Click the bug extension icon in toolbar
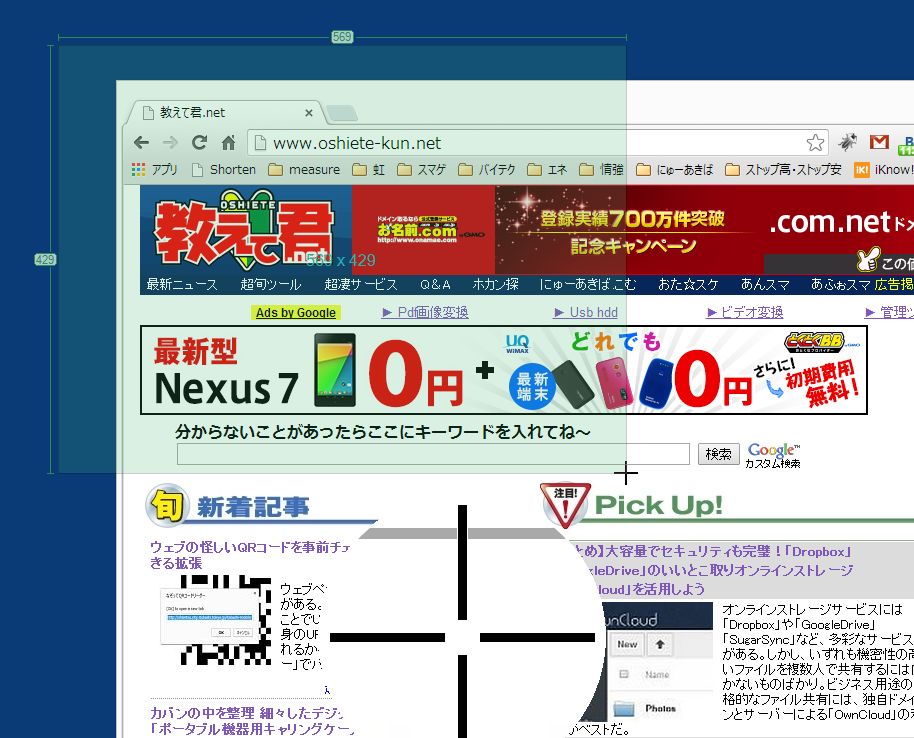 point(848,142)
